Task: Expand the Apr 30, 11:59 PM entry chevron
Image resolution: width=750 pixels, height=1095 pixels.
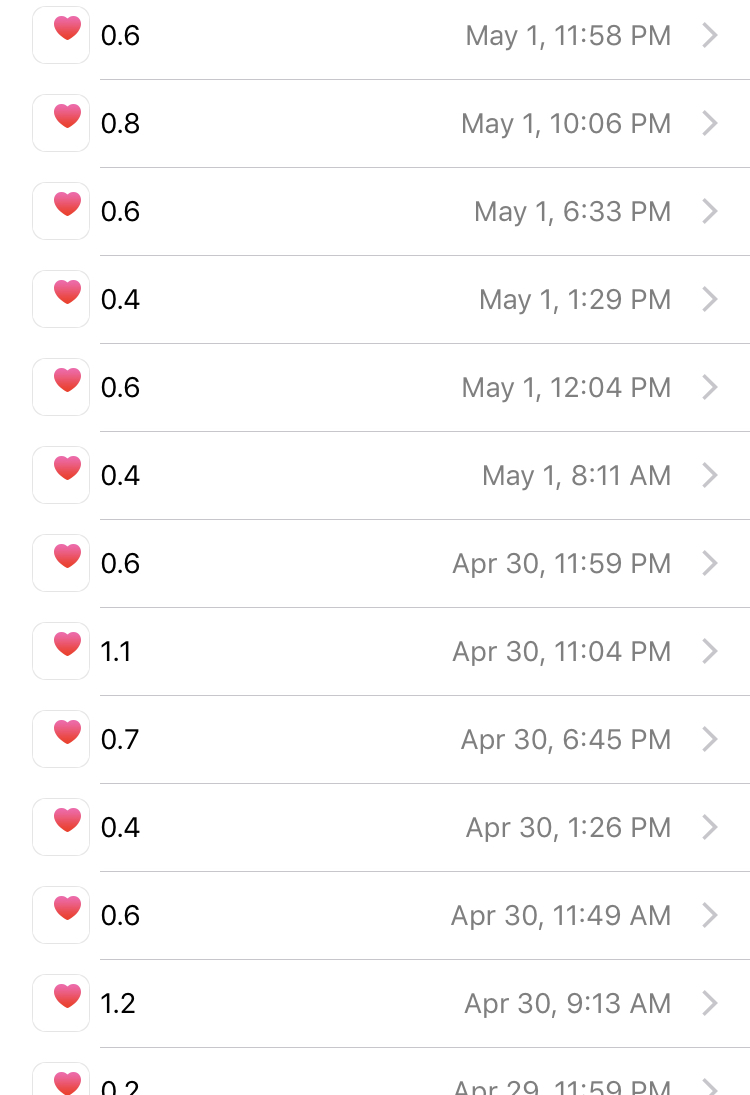Action: click(x=709, y=563)
